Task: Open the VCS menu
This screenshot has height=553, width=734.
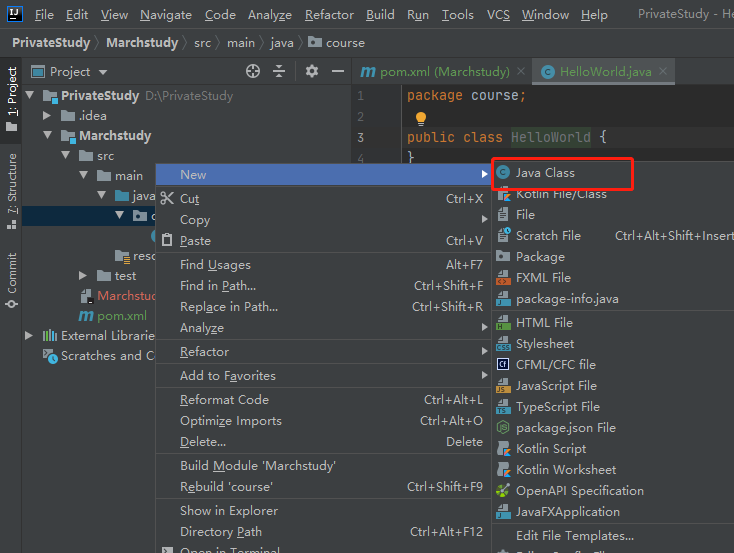Action: [x=498, y=15]
